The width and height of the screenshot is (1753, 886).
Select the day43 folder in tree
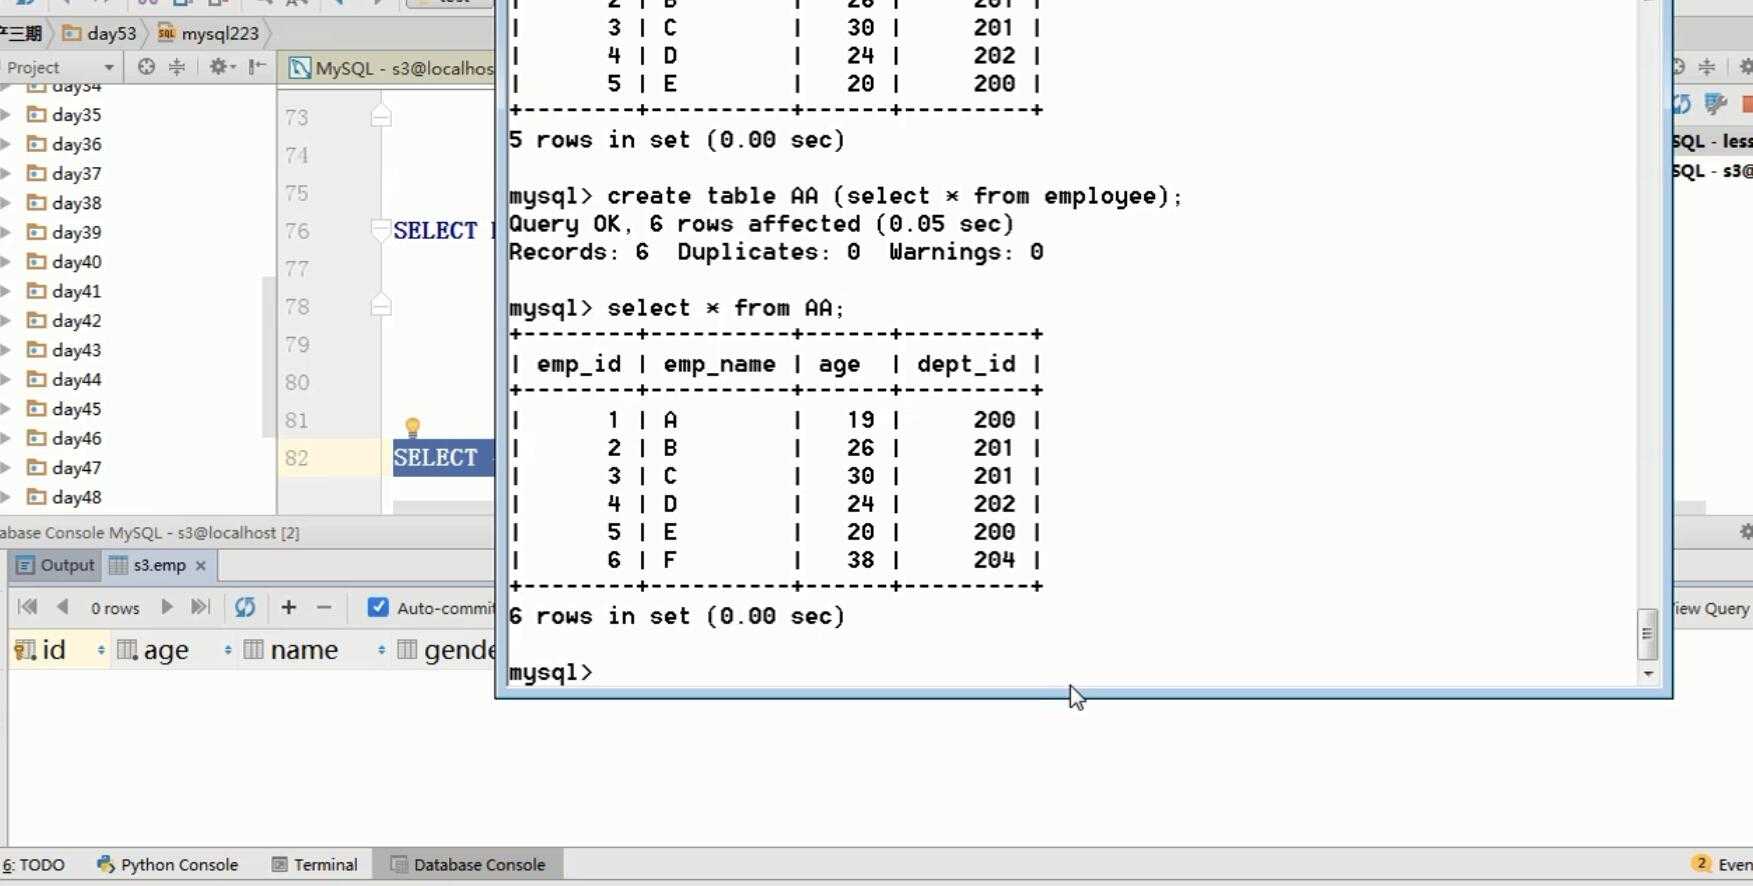click(x=64, y=350)
